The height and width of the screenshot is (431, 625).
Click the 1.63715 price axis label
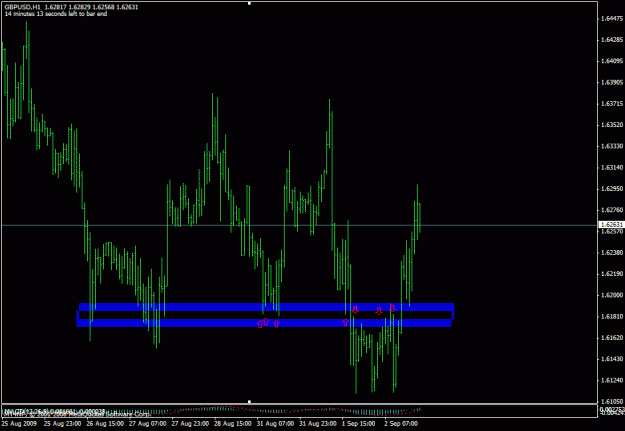612,104
